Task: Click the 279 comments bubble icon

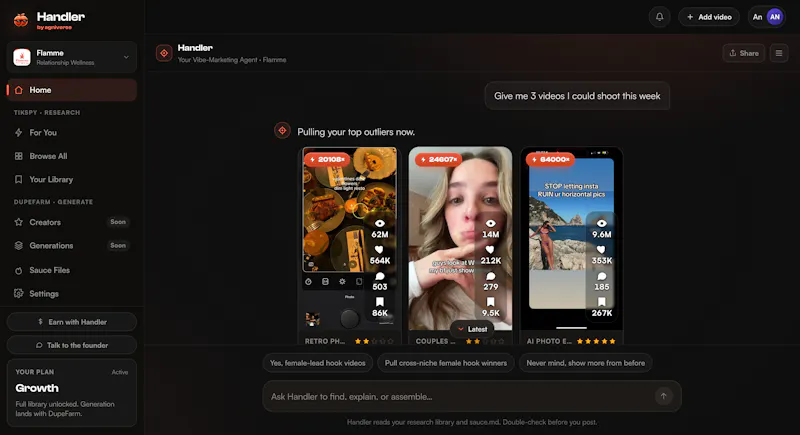Action: [x=490, y=276]
